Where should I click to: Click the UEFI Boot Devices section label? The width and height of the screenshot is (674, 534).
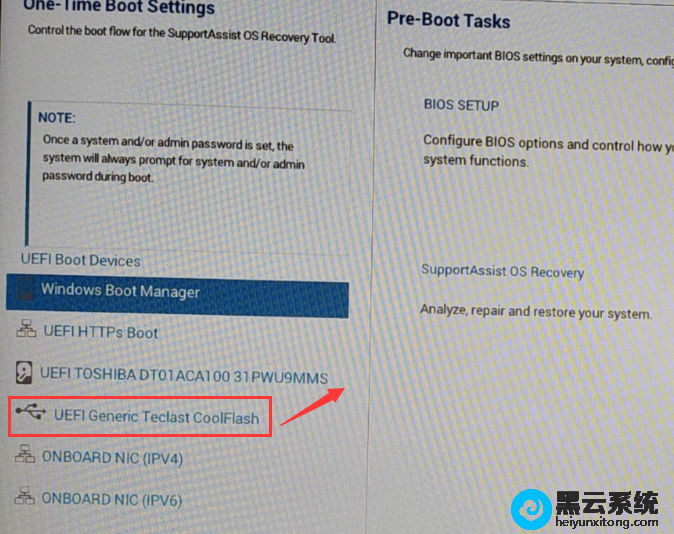tap(81, 260)
